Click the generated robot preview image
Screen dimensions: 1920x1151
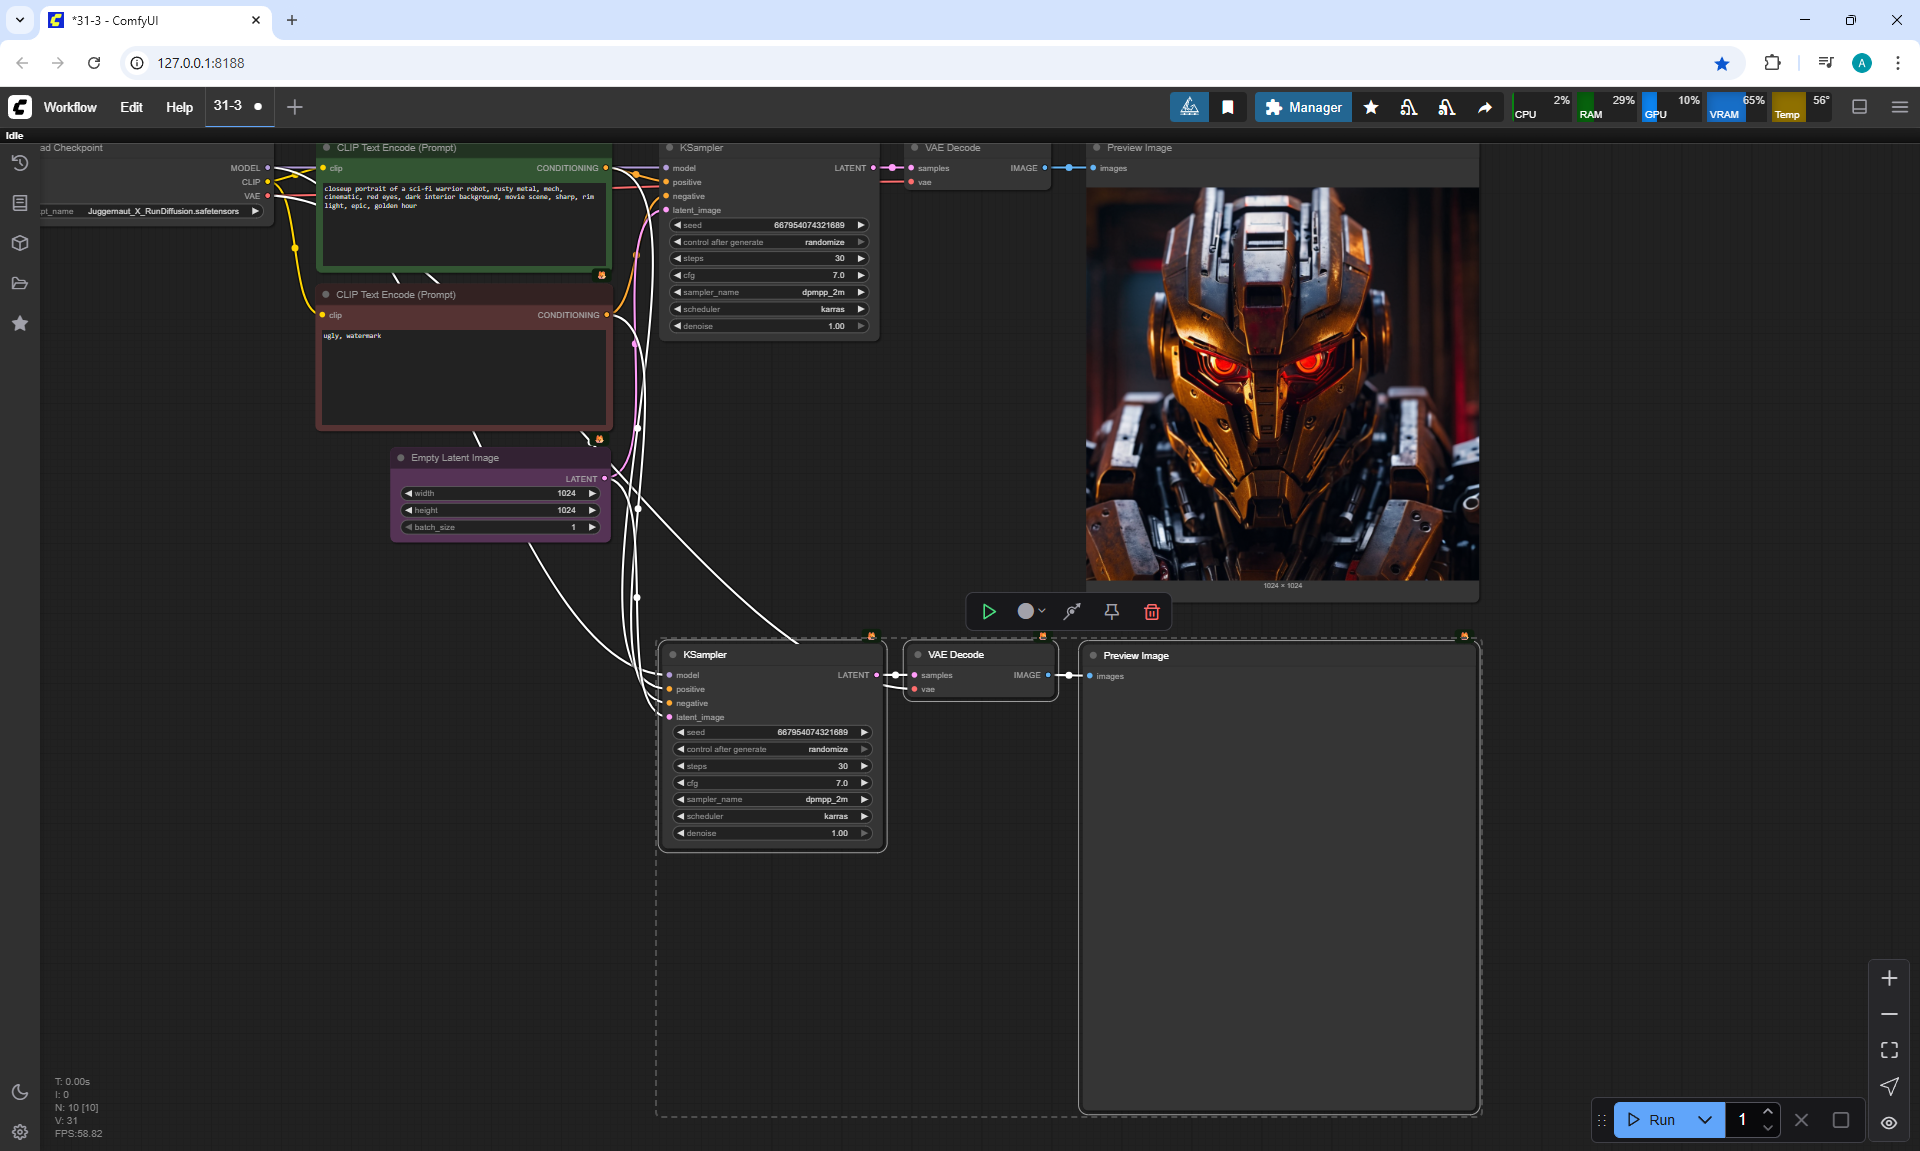pyautogui.click(x=1282, y=384)
